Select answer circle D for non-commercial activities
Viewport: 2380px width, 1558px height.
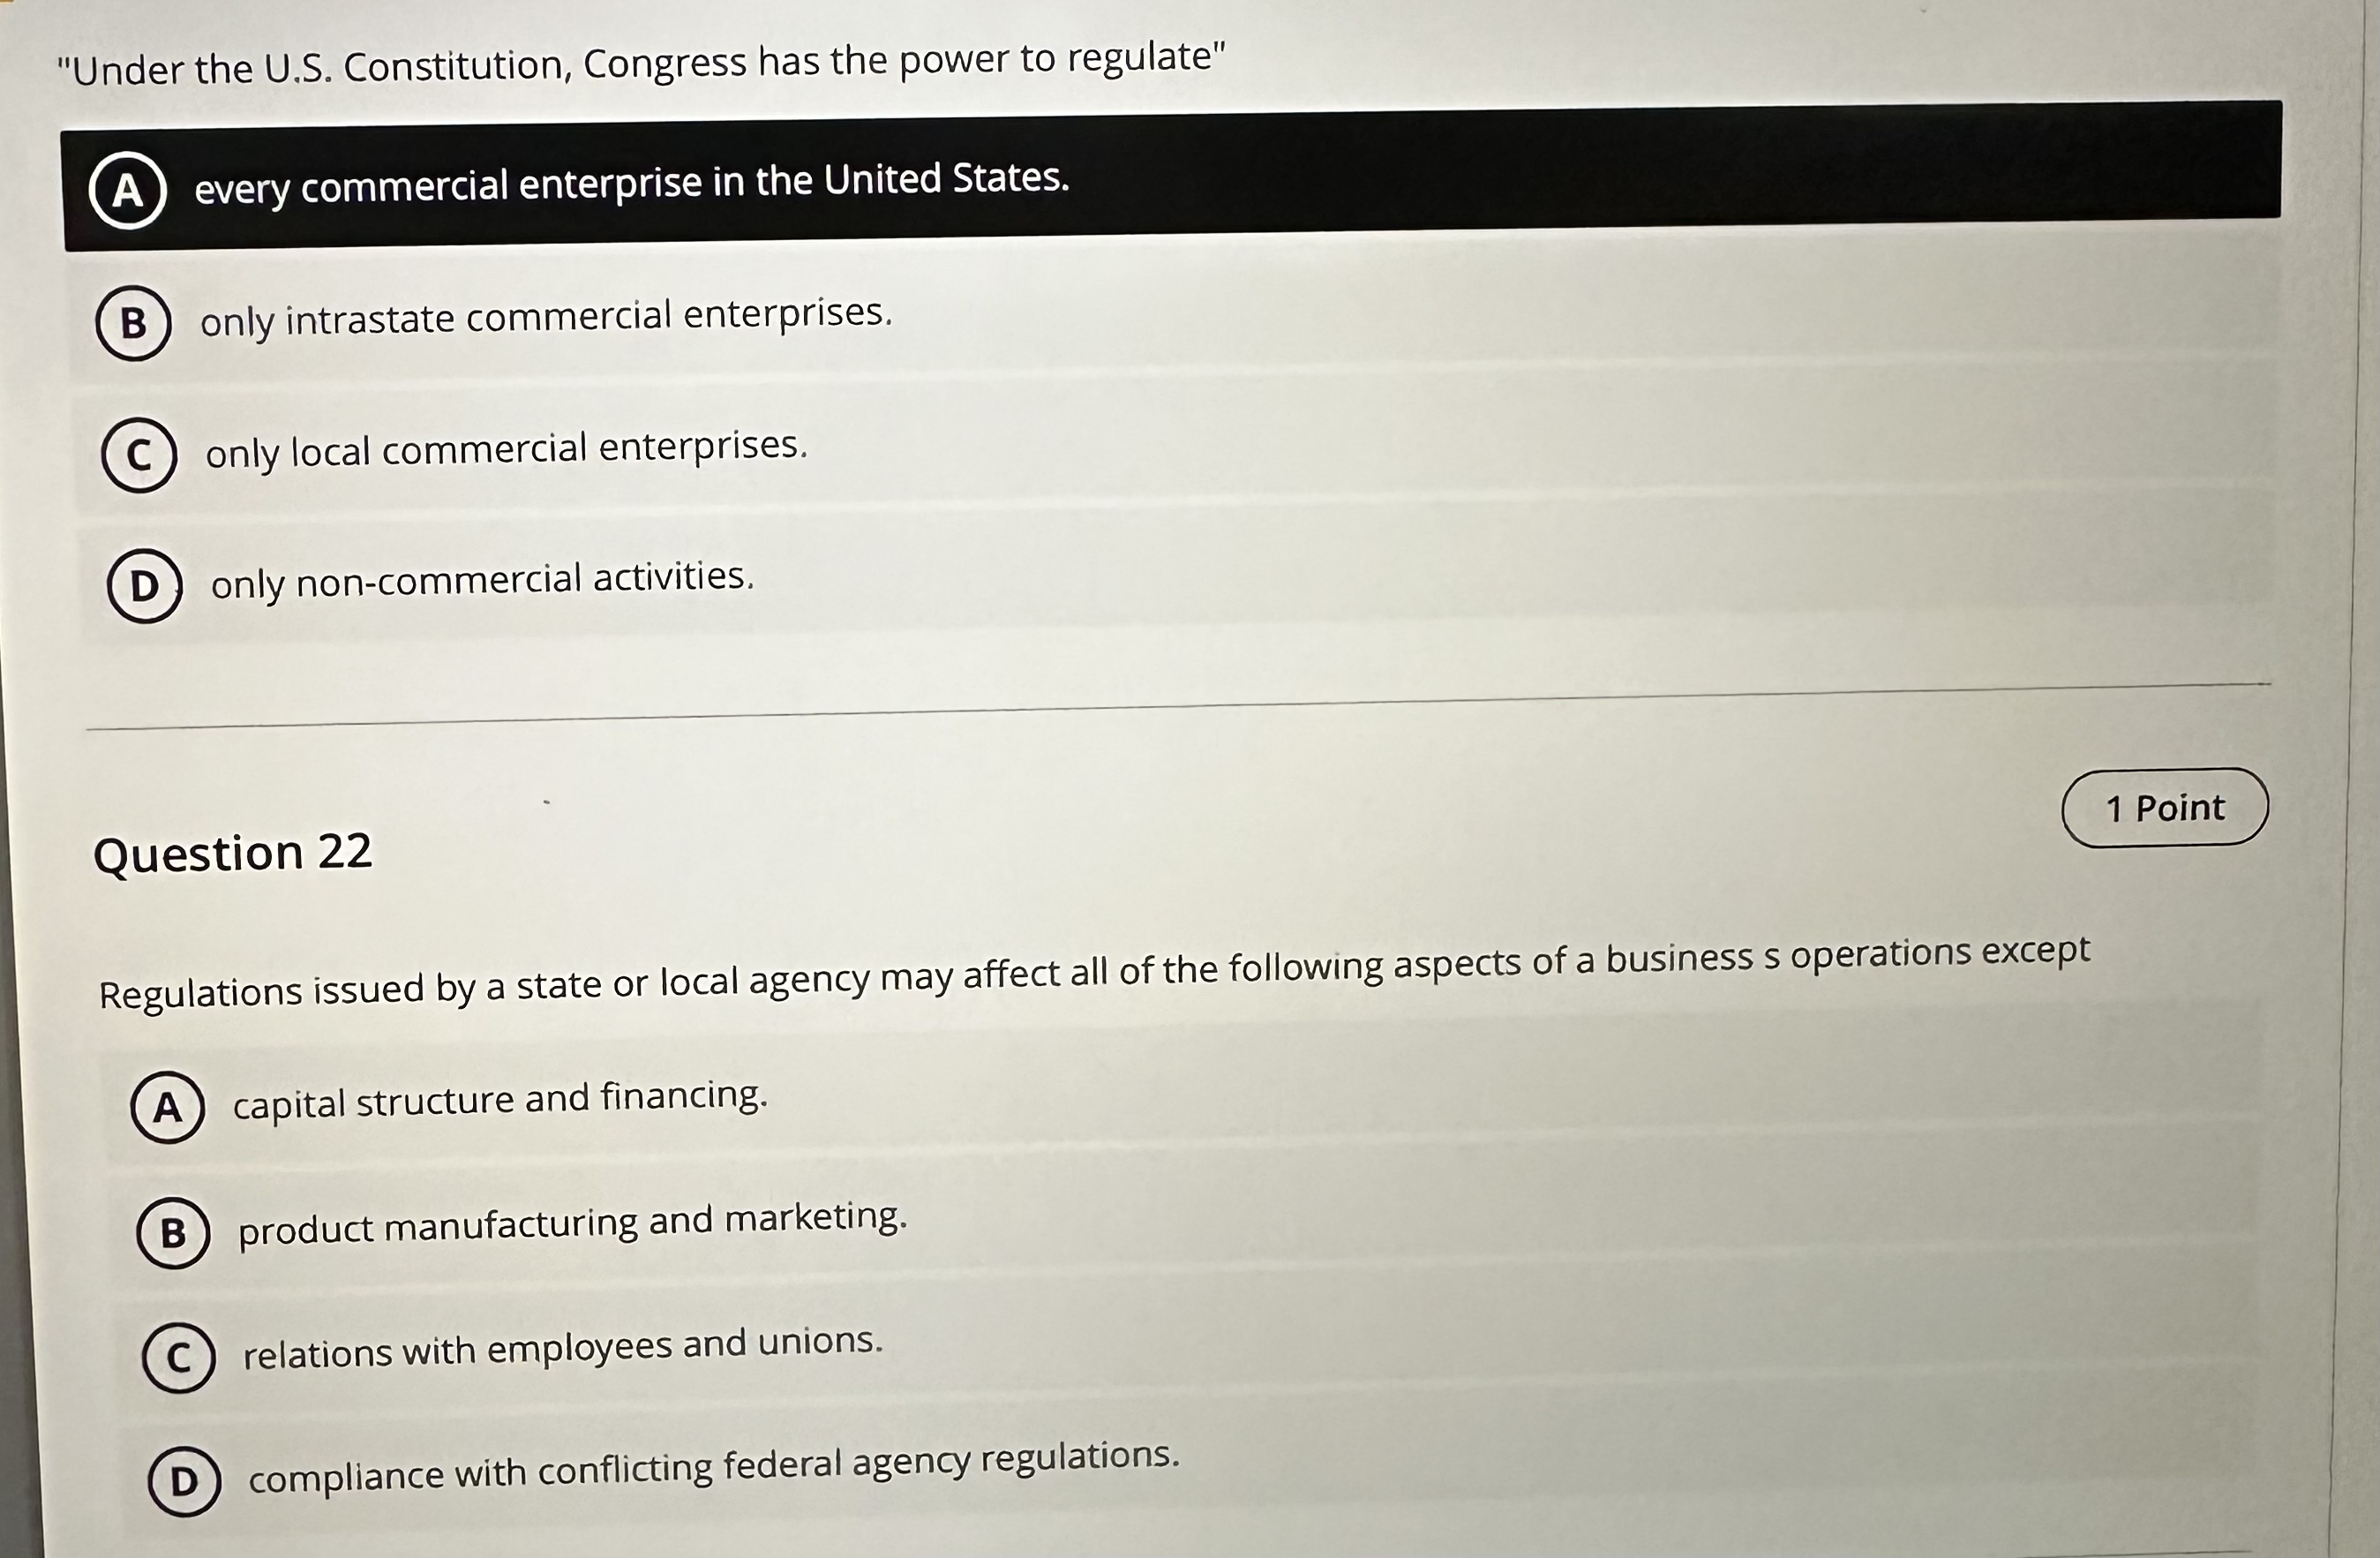point(144,586)
